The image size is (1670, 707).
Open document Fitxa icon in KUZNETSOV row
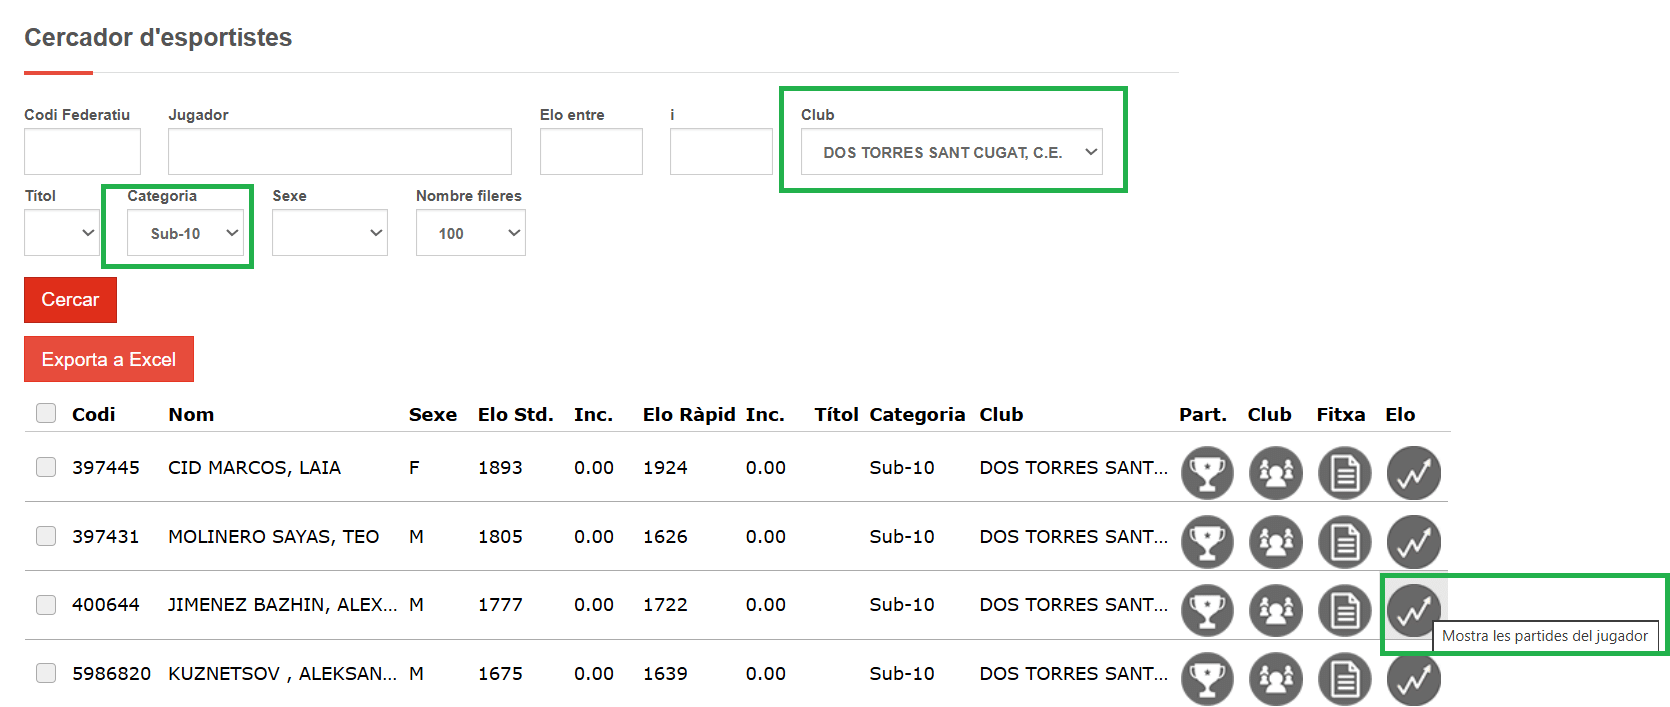click(x=1345, y=679)
